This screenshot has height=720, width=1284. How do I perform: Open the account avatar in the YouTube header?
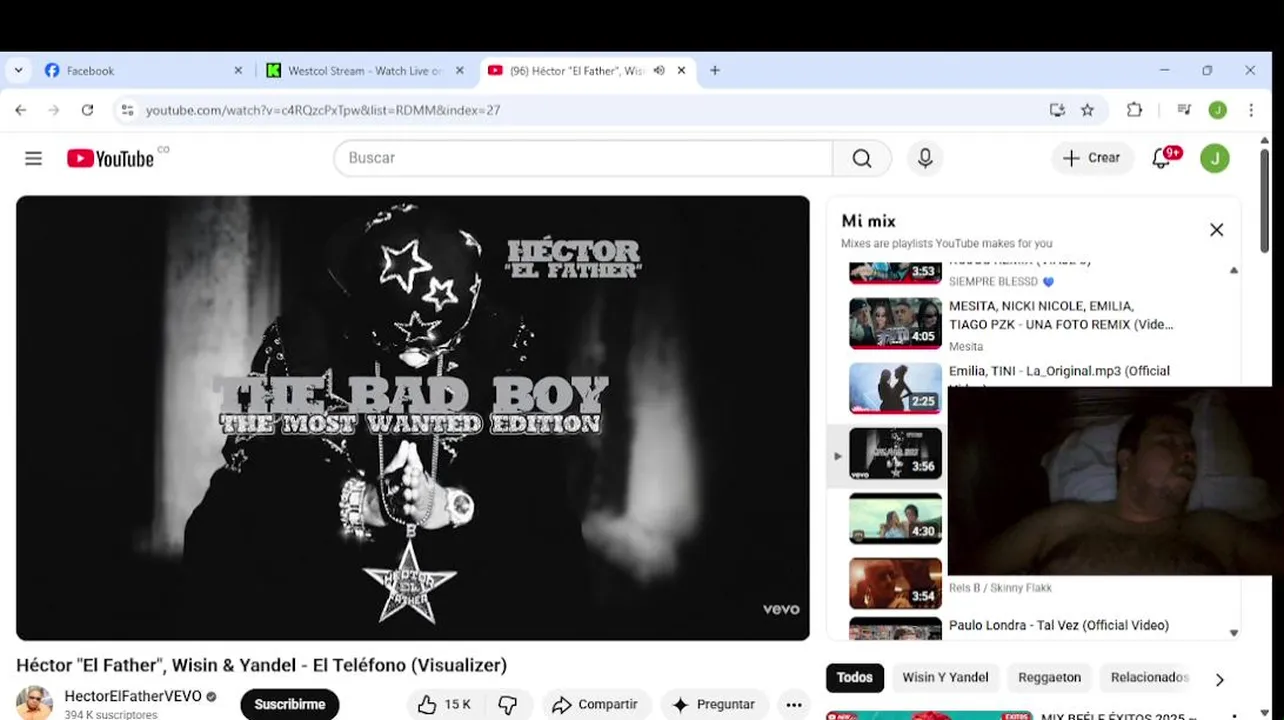point(1215,158)
